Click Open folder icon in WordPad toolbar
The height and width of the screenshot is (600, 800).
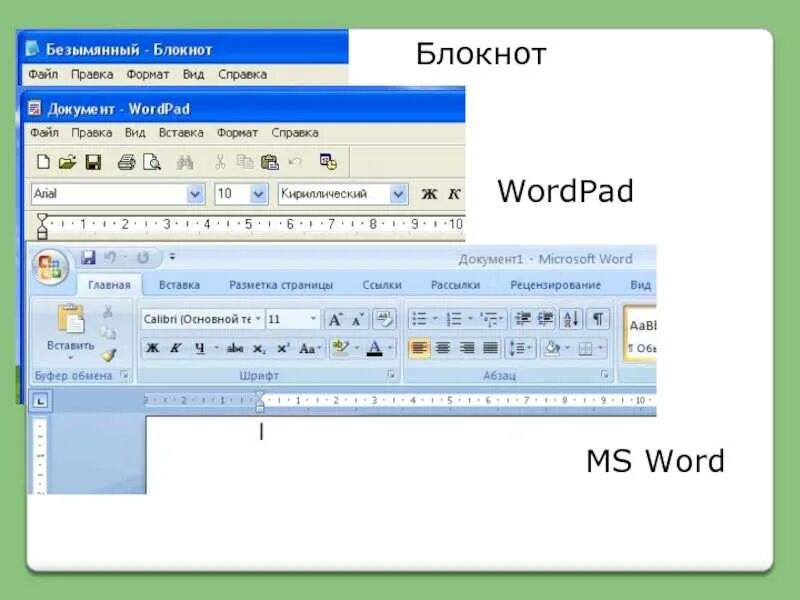tap(67, 162)
